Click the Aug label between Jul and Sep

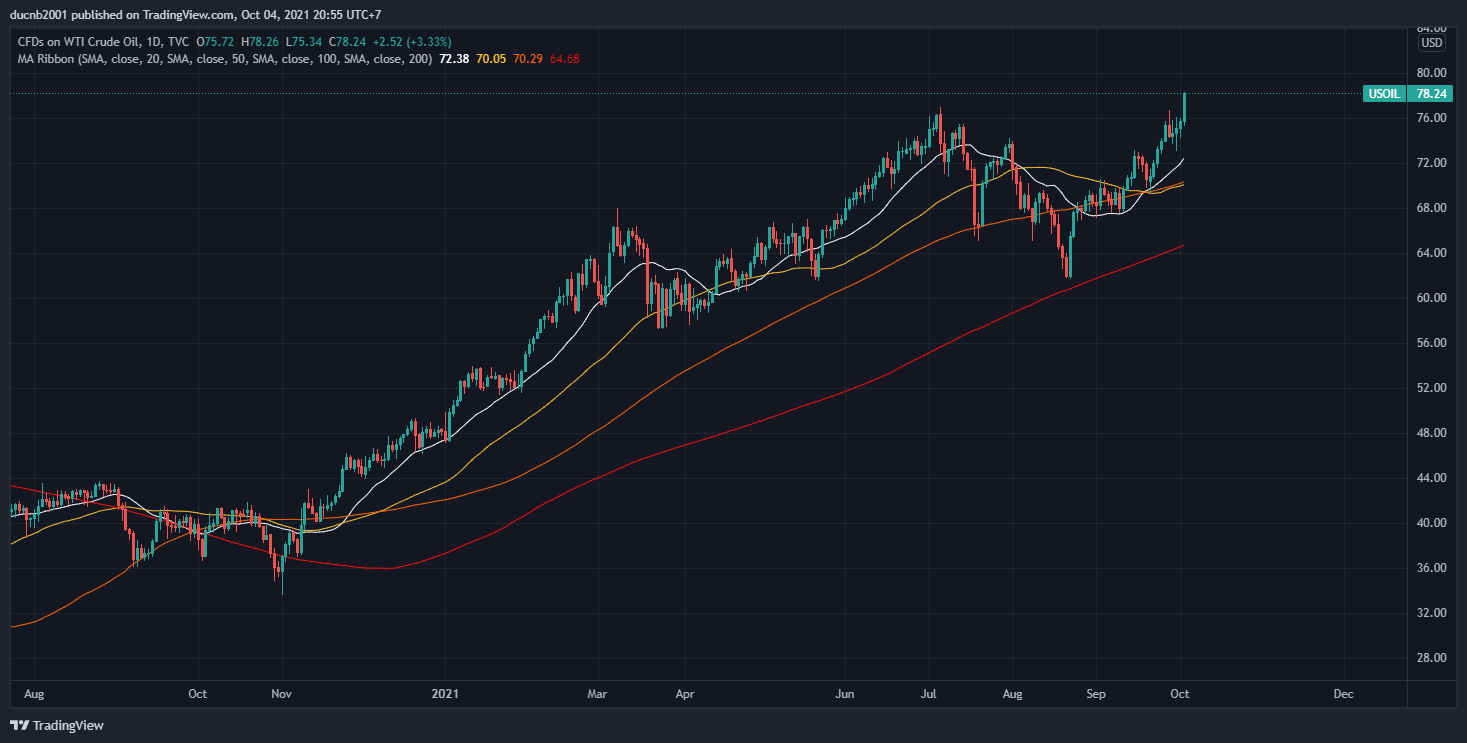pyautogui.click(x=1012, y=693)
